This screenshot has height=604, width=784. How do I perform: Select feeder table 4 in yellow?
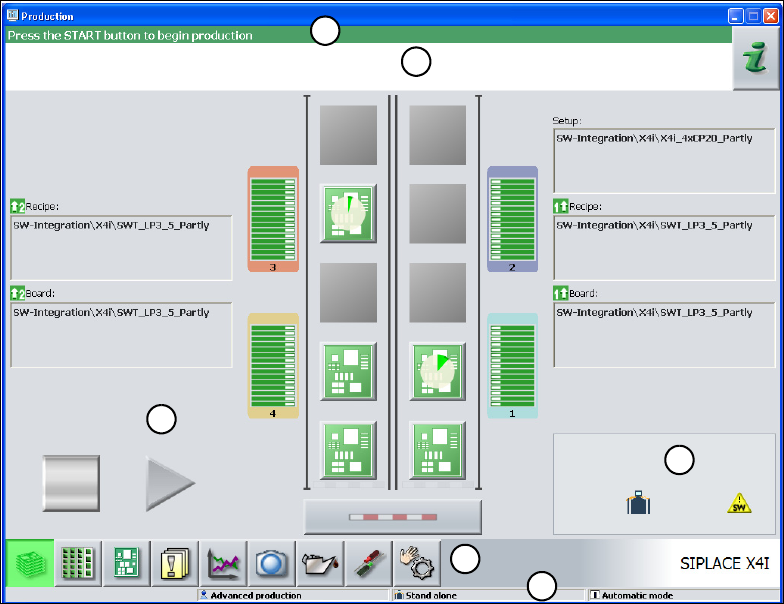[273, 366]
